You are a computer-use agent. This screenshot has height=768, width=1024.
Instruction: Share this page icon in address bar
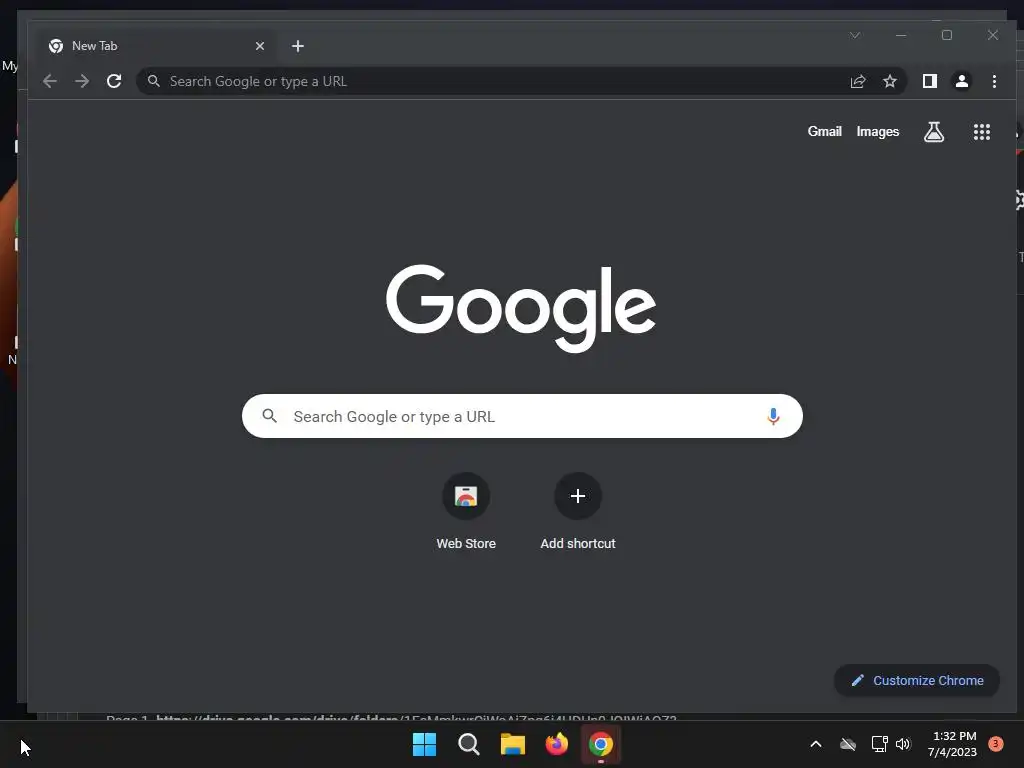click(857, 81)
